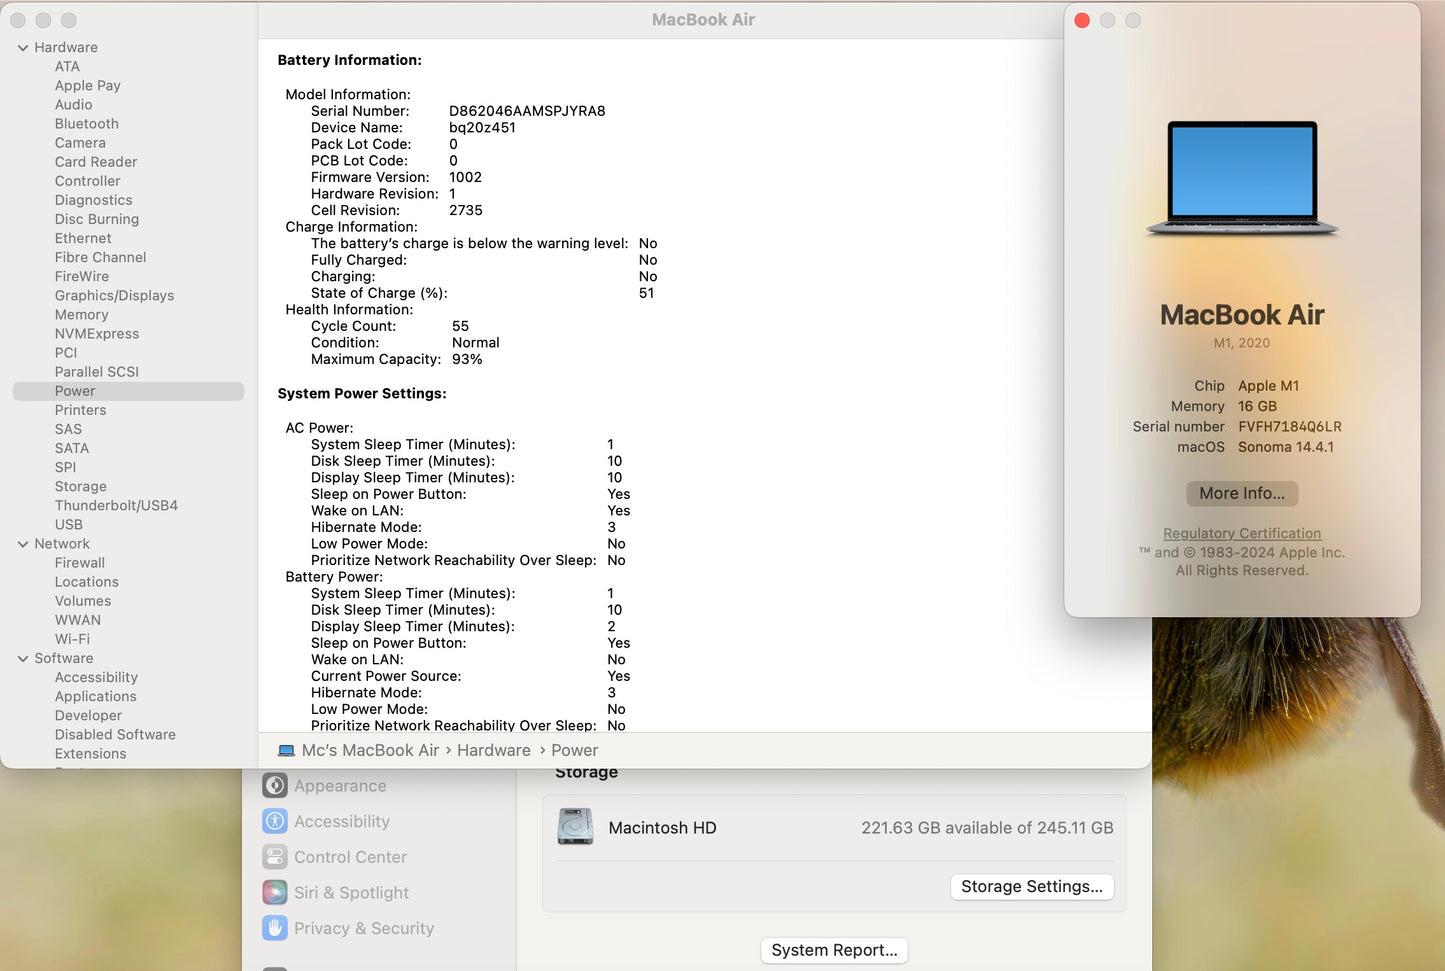The width and height of the screenshot is (1445, 971).
Task: Open Appearance settings
Action: coord(339,785)
